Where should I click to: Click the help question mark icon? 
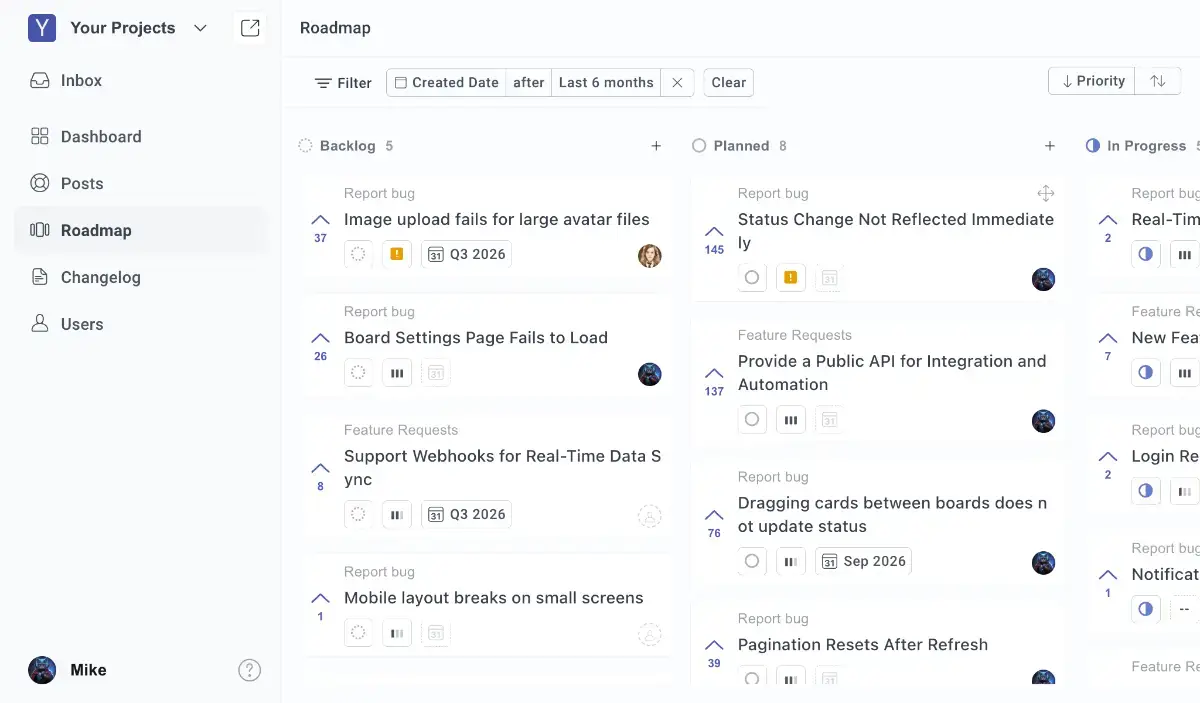tap(249, 670)
